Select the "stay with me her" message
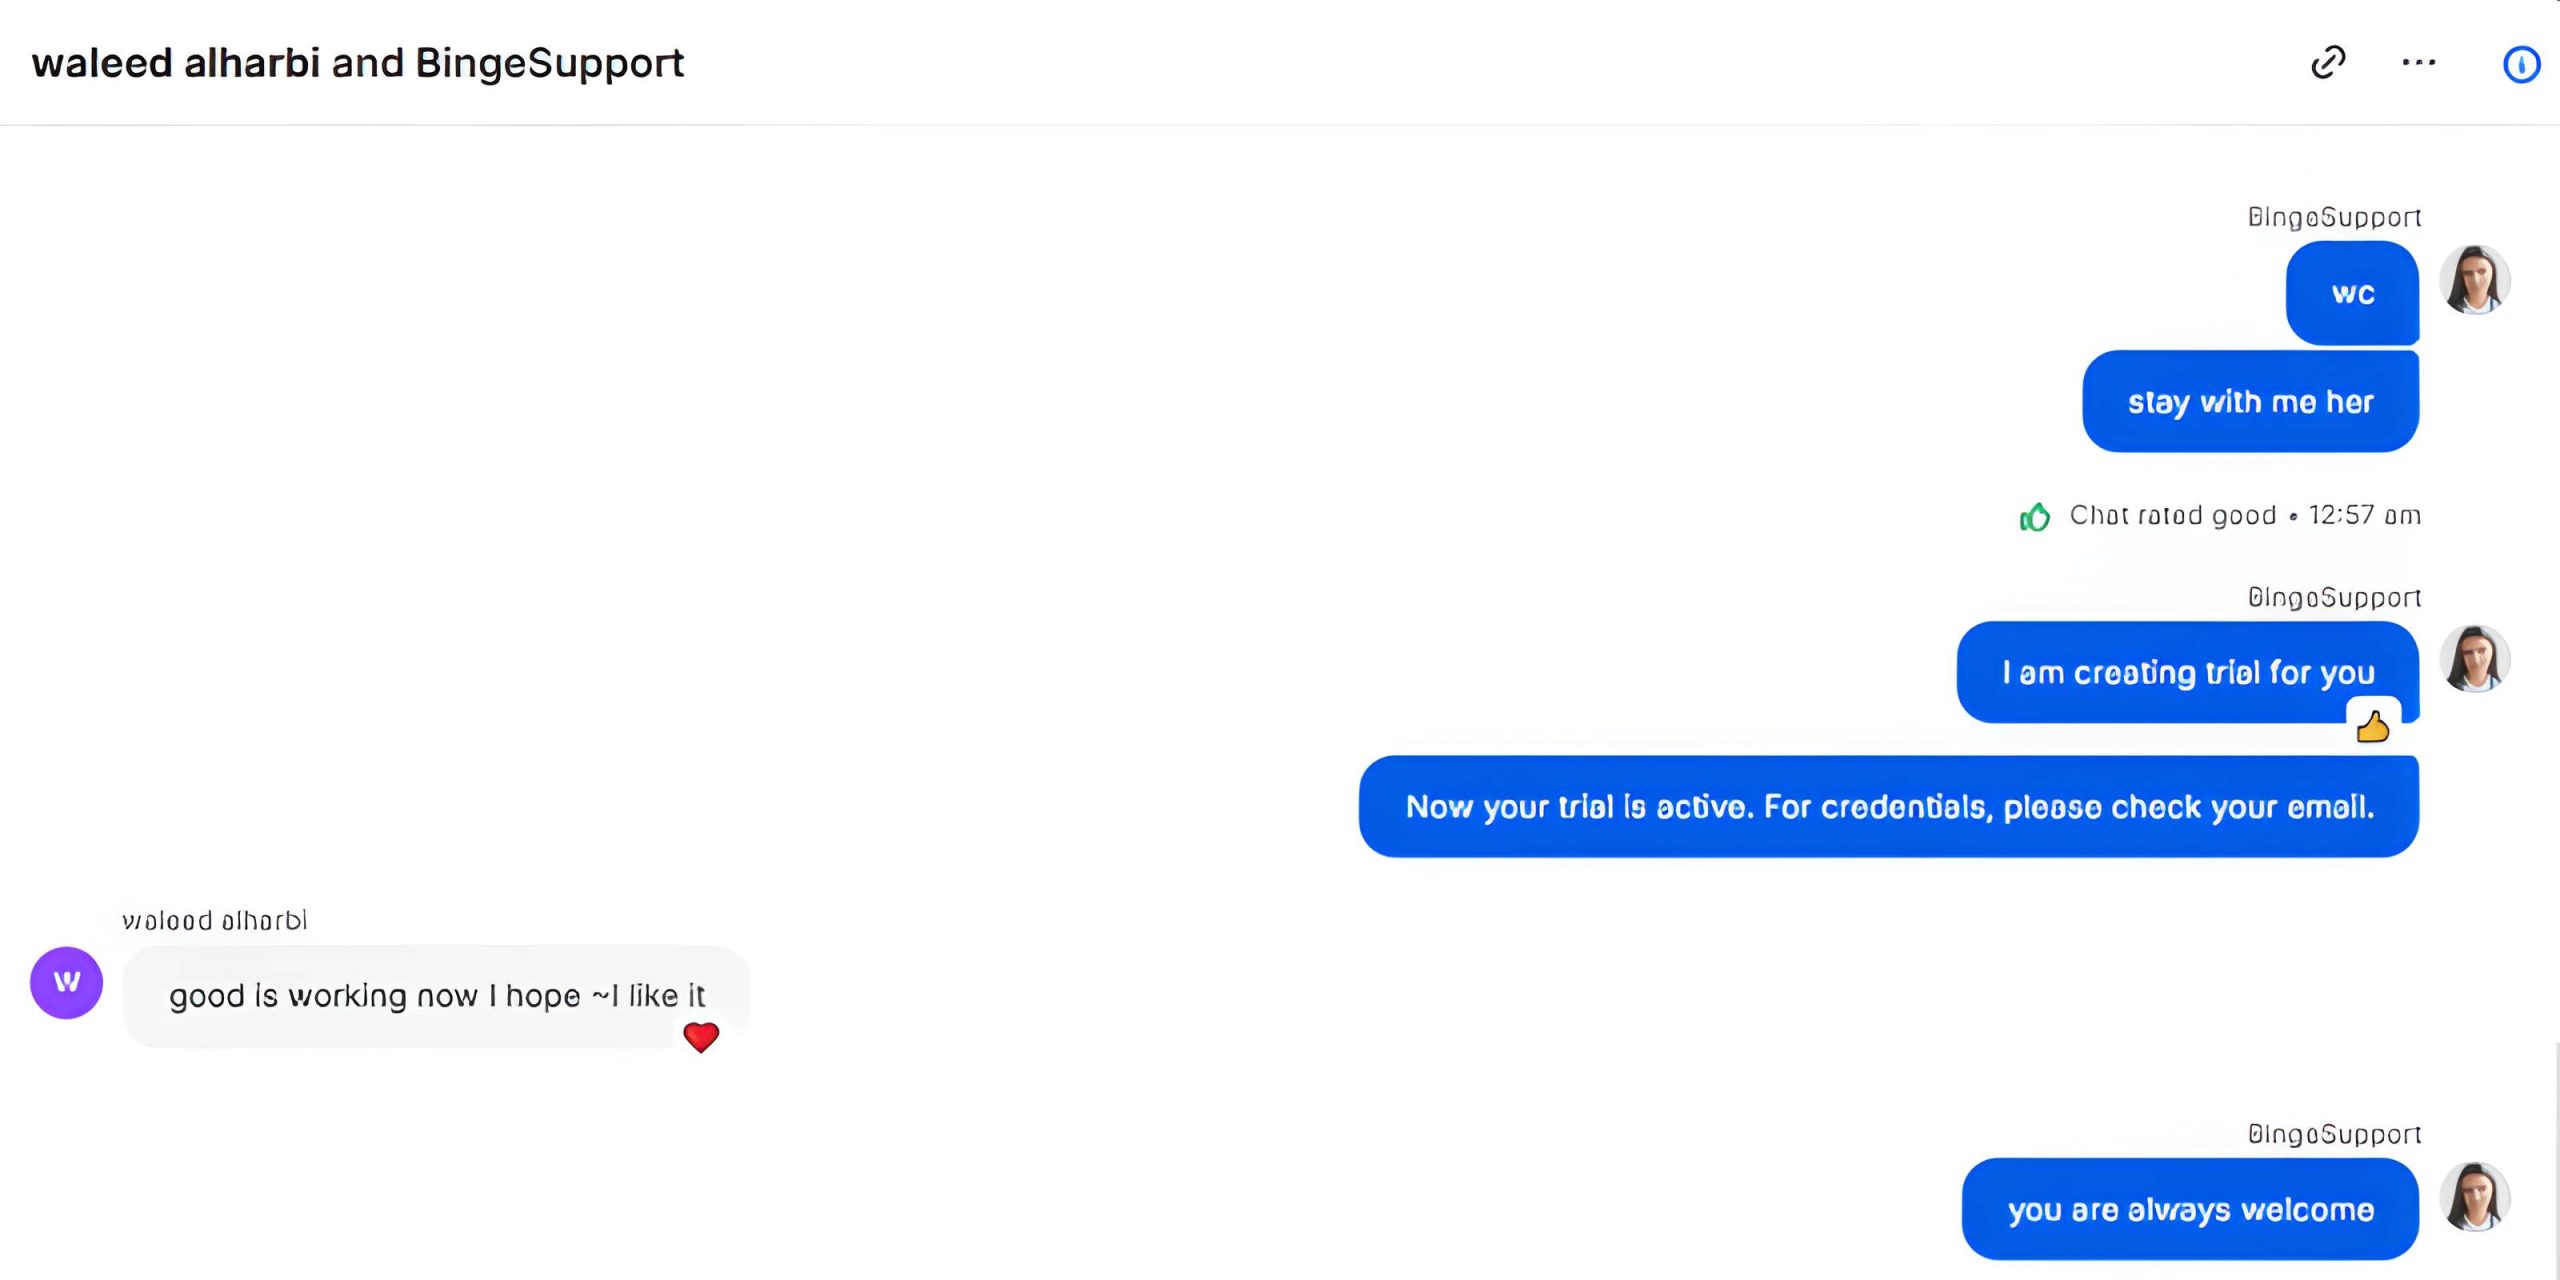The width and height of the screenshot is (2560, 1280). click(x=2250, y=402)
